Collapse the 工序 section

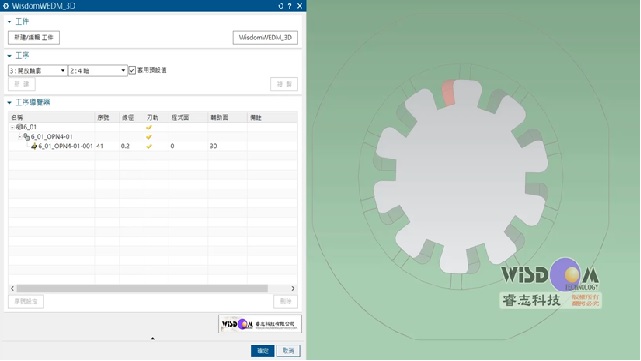coord(9,56)
